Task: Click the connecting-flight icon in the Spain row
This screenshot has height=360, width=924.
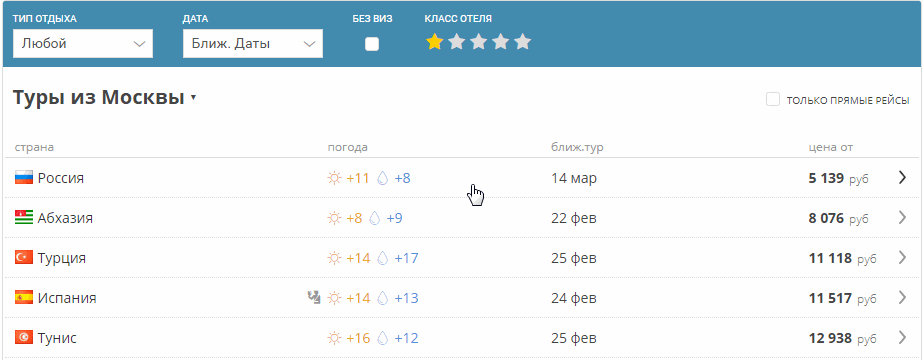Action: (314, 298)
